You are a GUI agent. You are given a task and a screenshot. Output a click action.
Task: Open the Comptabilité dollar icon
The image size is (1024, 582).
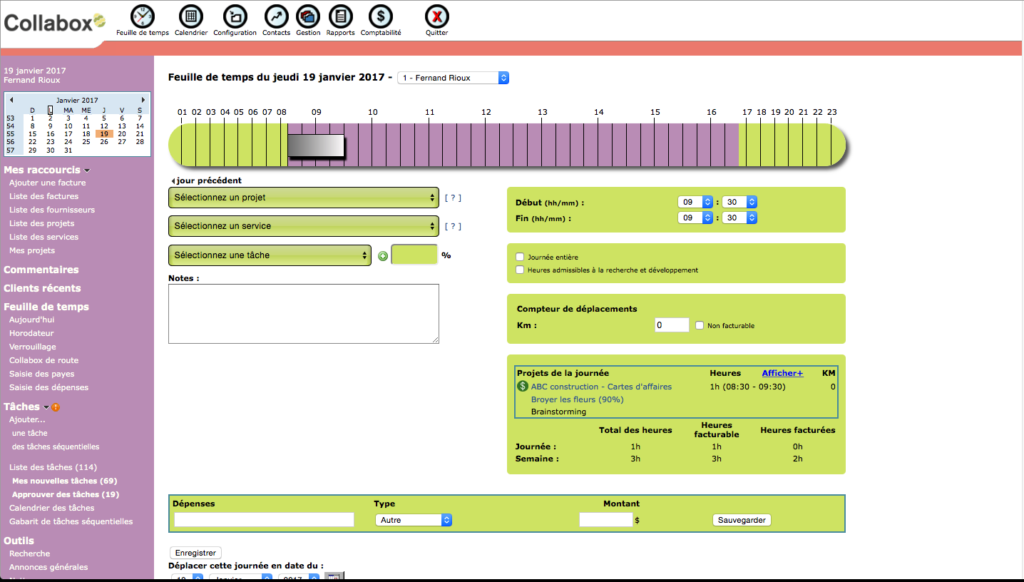point(380,16)
